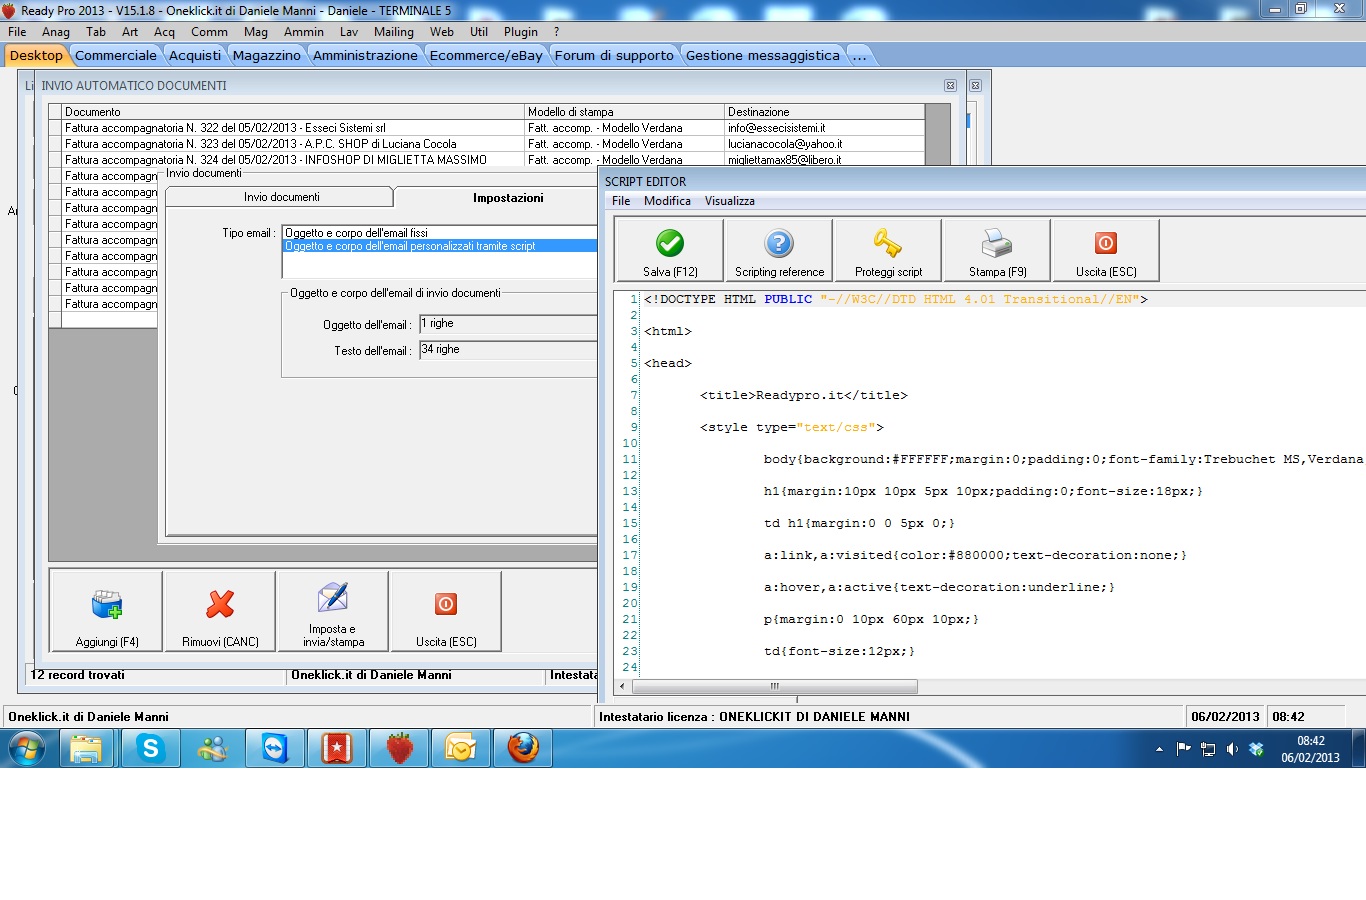This screenshot has height=900, width=1366.
Task: Switch to Ecommerce/eBay tab
Action: [486, 55]
